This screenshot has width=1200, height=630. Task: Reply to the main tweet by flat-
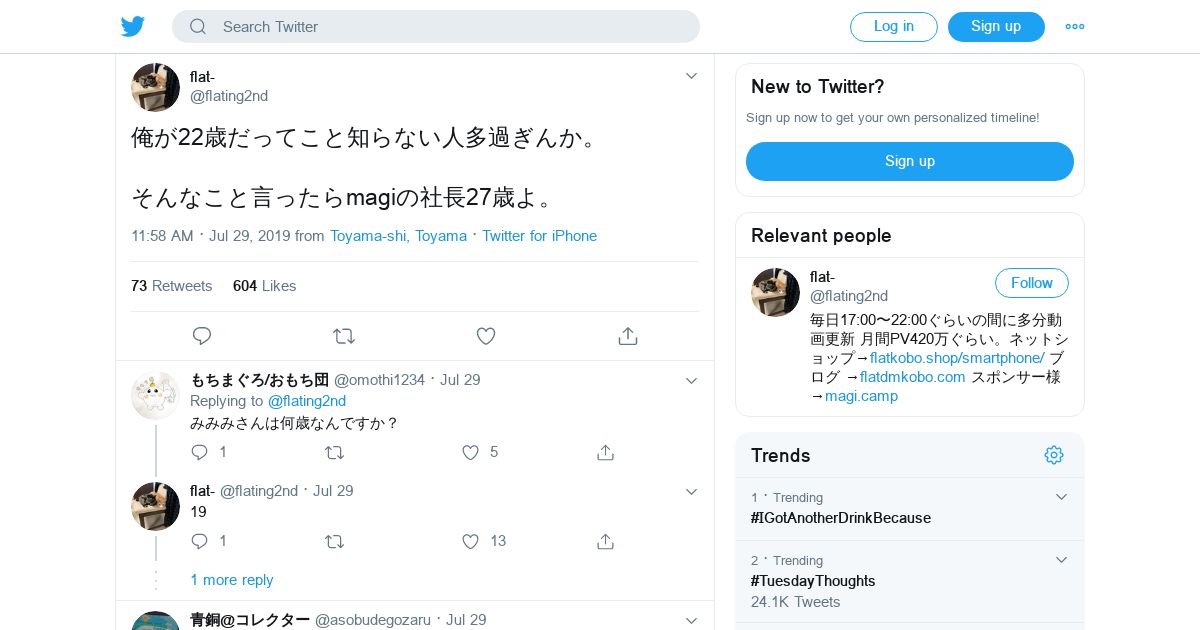coord(202,336)
